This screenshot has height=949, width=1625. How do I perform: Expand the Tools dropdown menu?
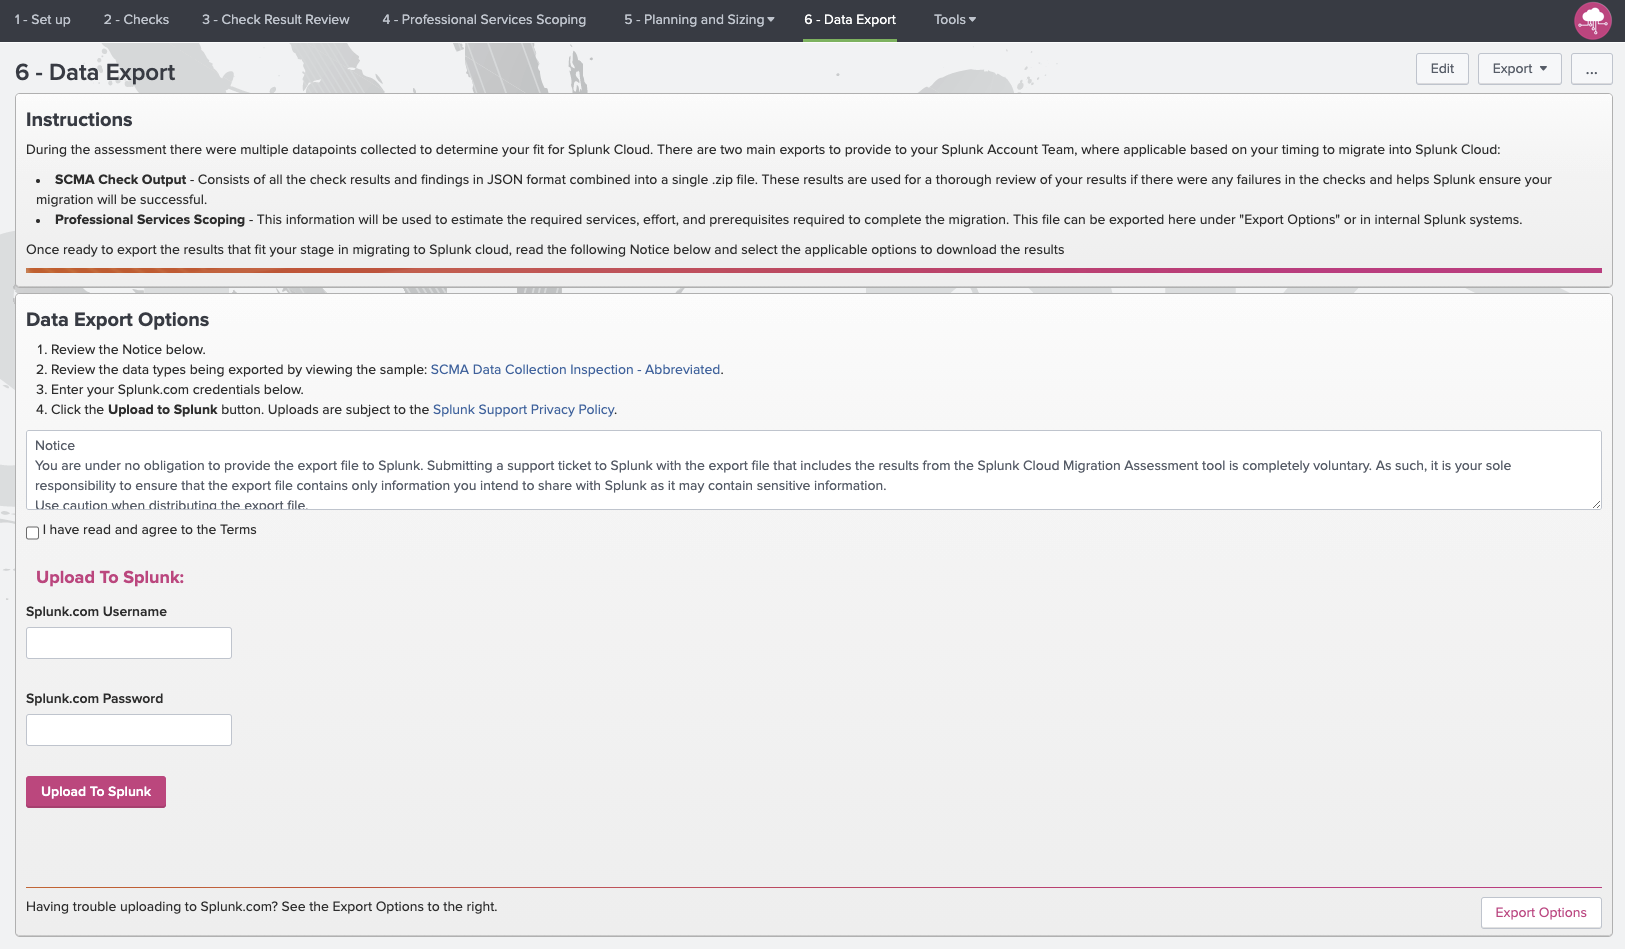(x=953, y=19)
